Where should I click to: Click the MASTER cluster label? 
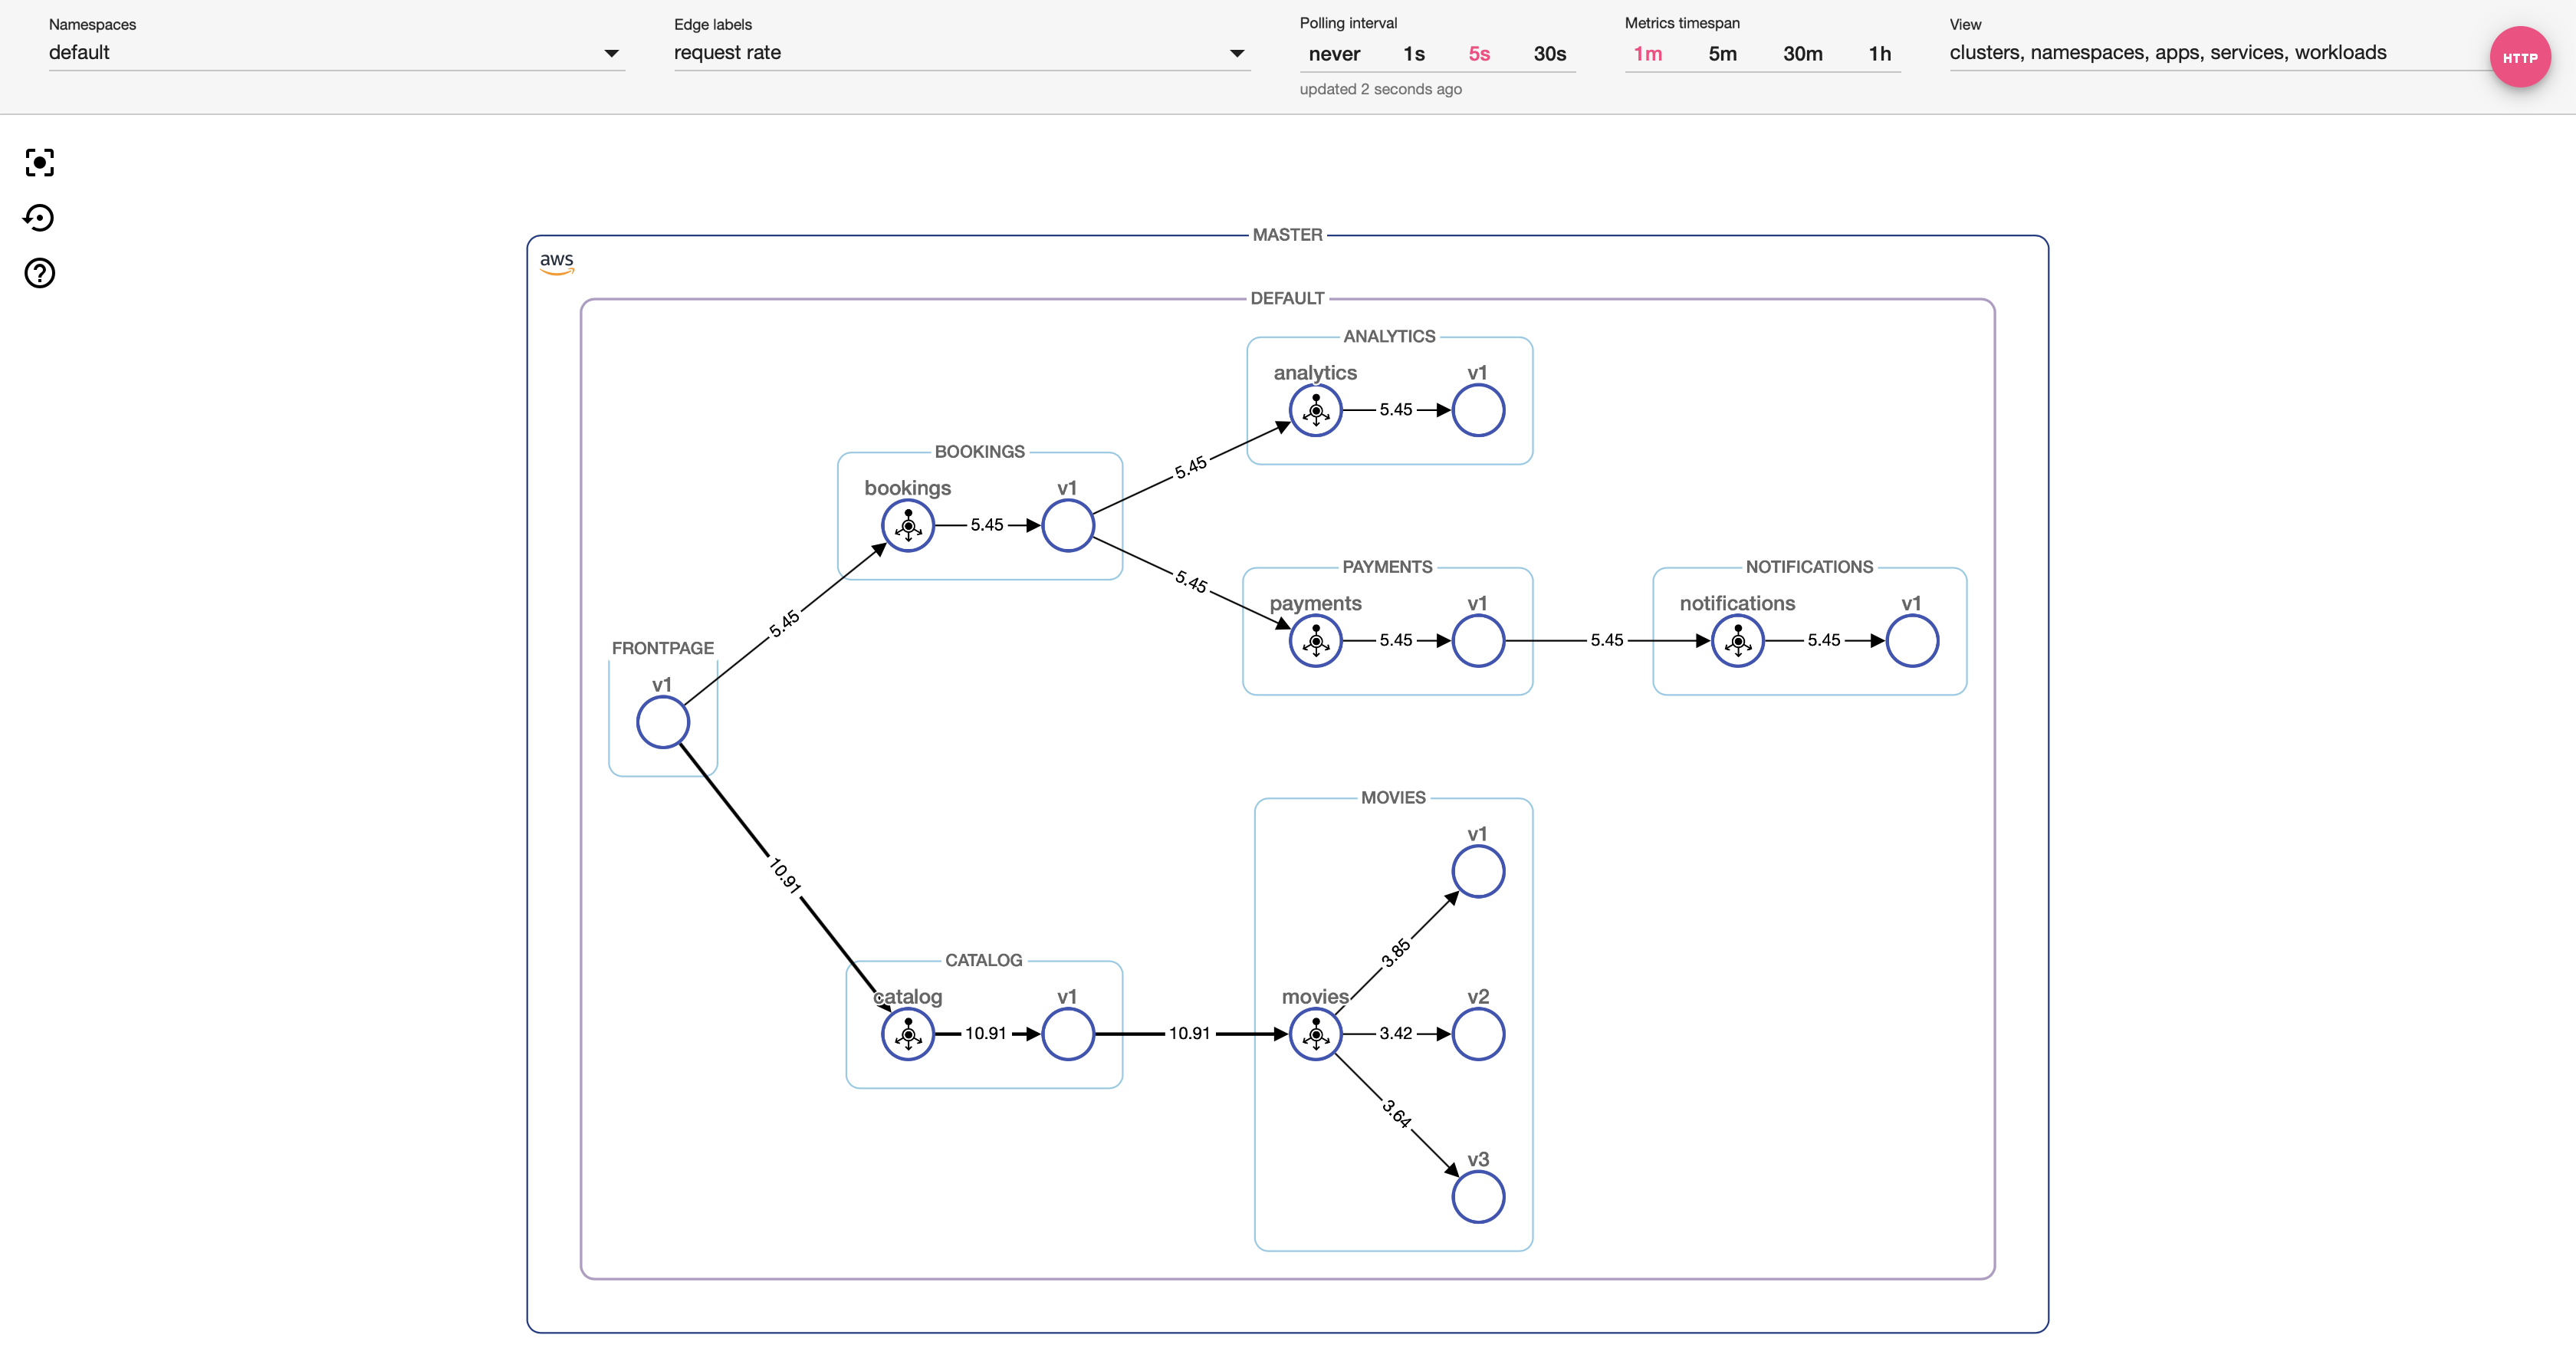click(1287, 235)
